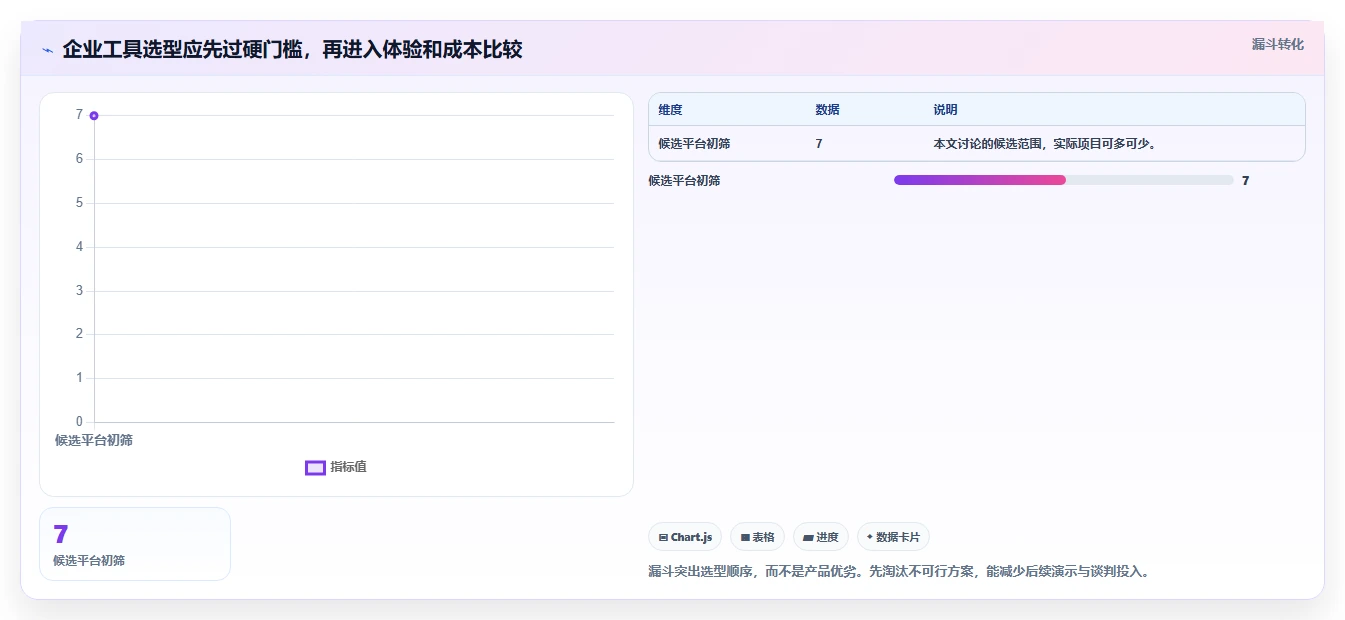Image resolution: width=1345 pixels, height=620 pixels.
Task: Click the 表格 tag
Action: point(757,537)
